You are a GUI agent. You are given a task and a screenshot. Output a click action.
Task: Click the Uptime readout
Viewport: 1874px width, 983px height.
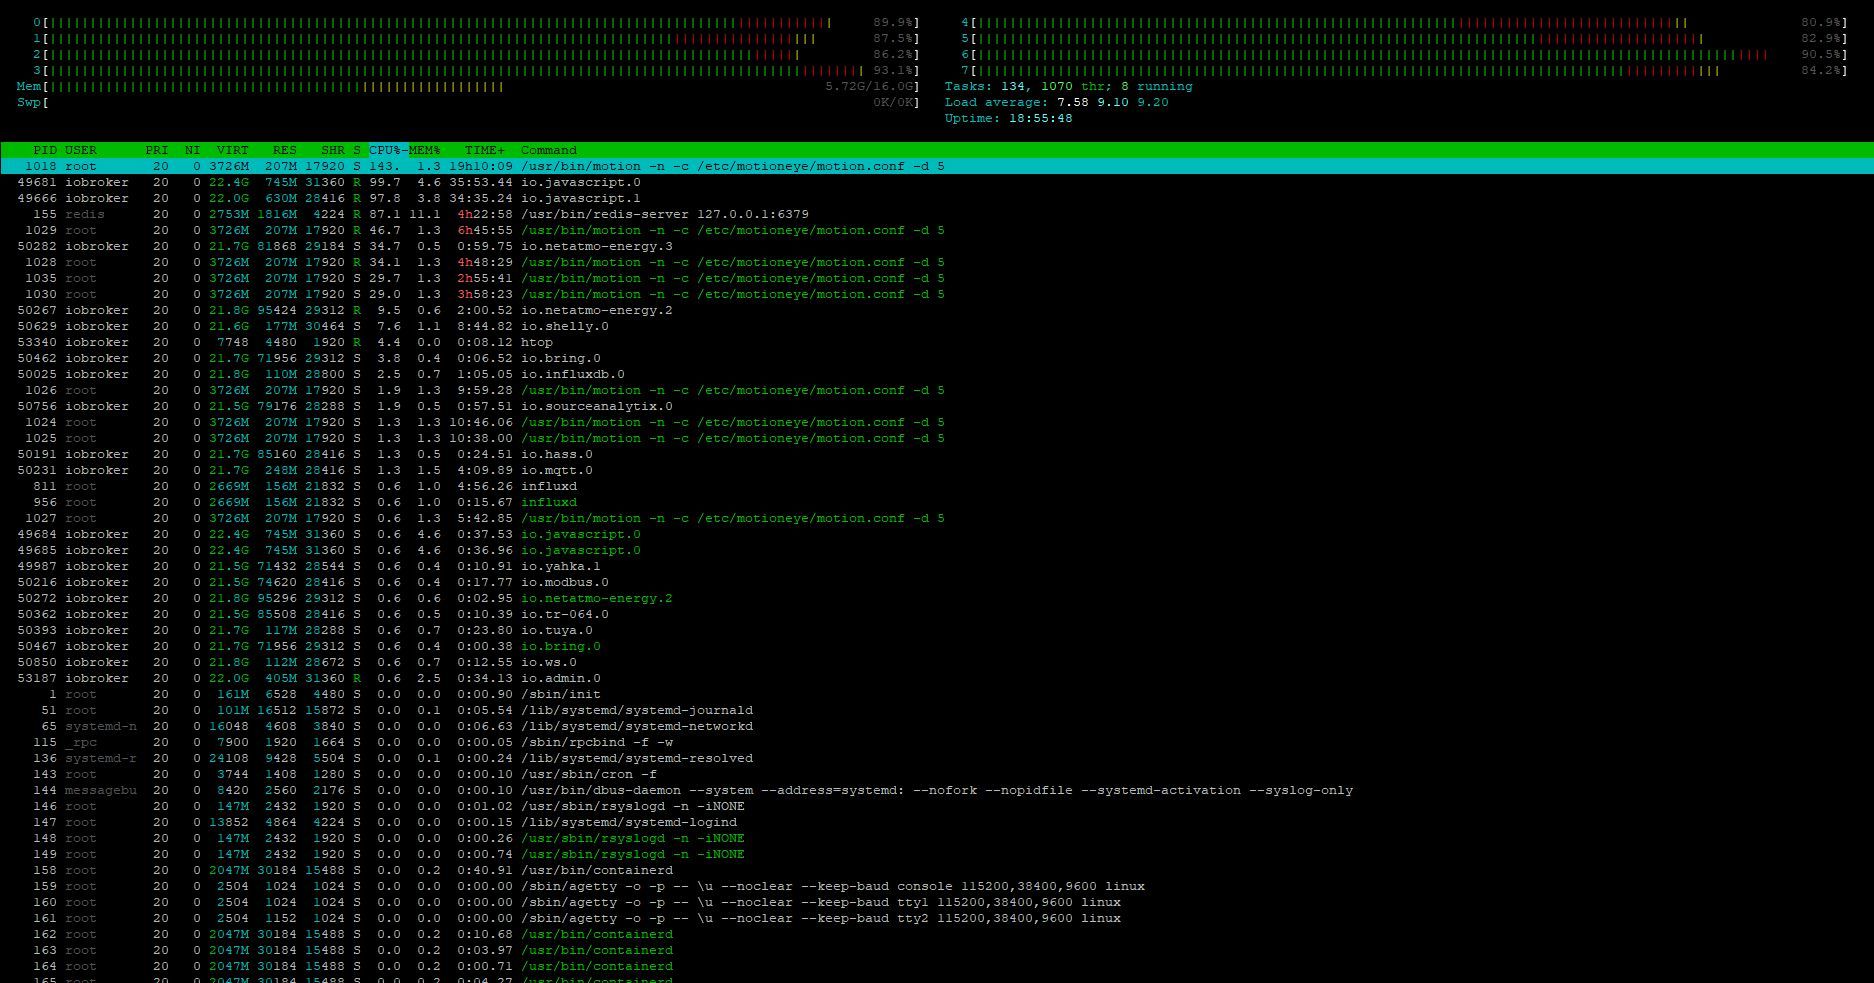(x=1009, y=118)
